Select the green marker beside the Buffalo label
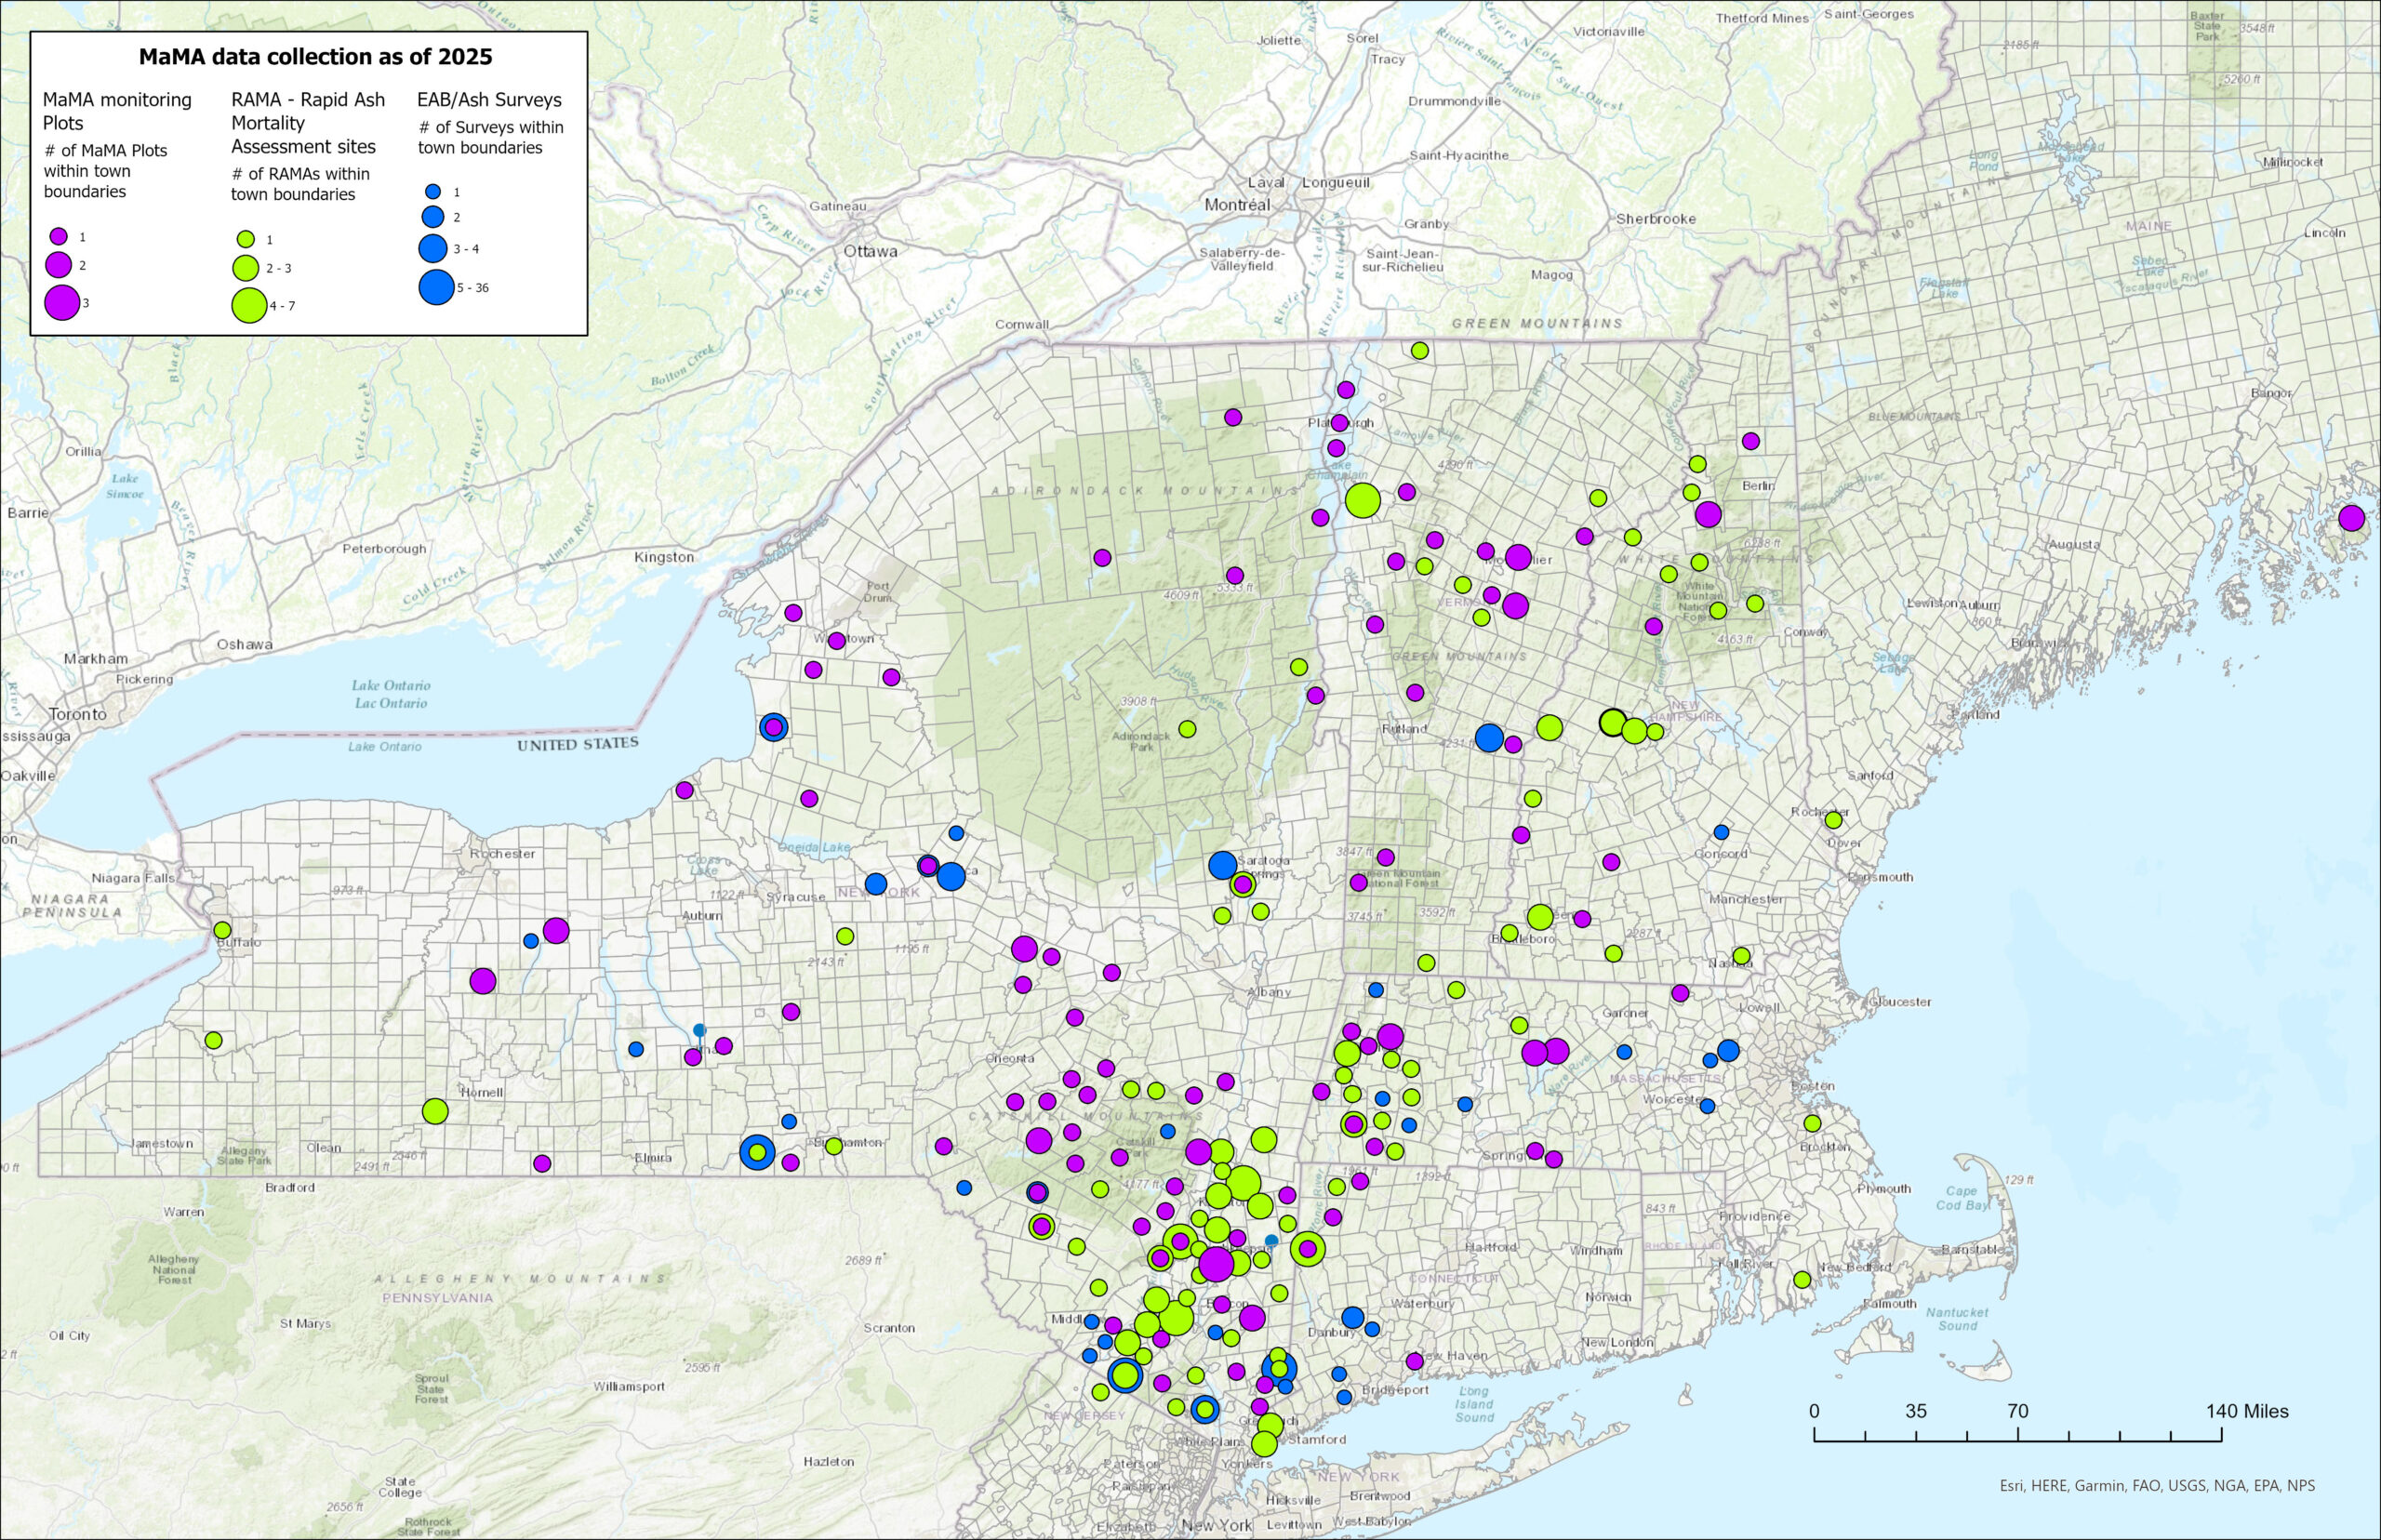 (x=222, y=930)
